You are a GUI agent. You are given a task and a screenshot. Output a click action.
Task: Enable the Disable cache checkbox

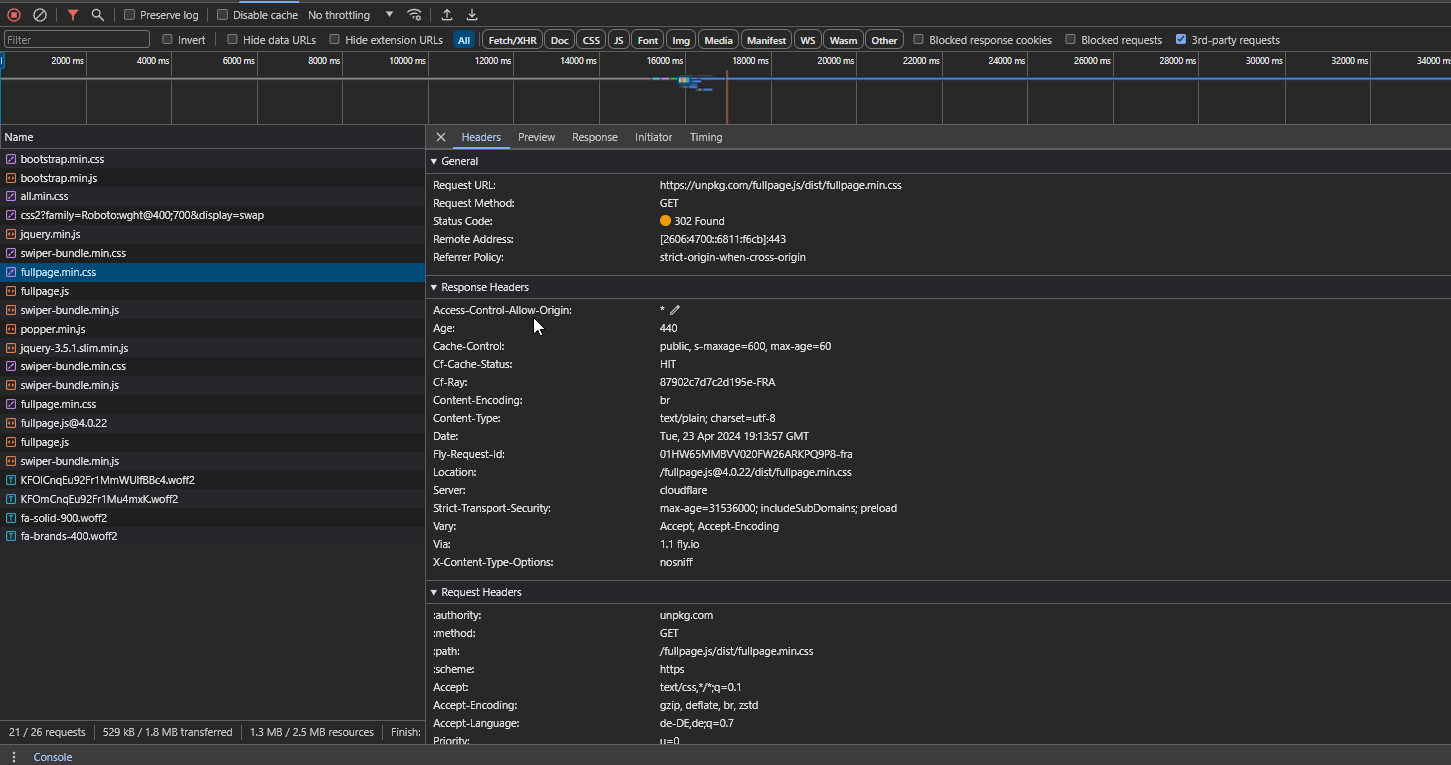pyautogui.click(x=223, y=15)
